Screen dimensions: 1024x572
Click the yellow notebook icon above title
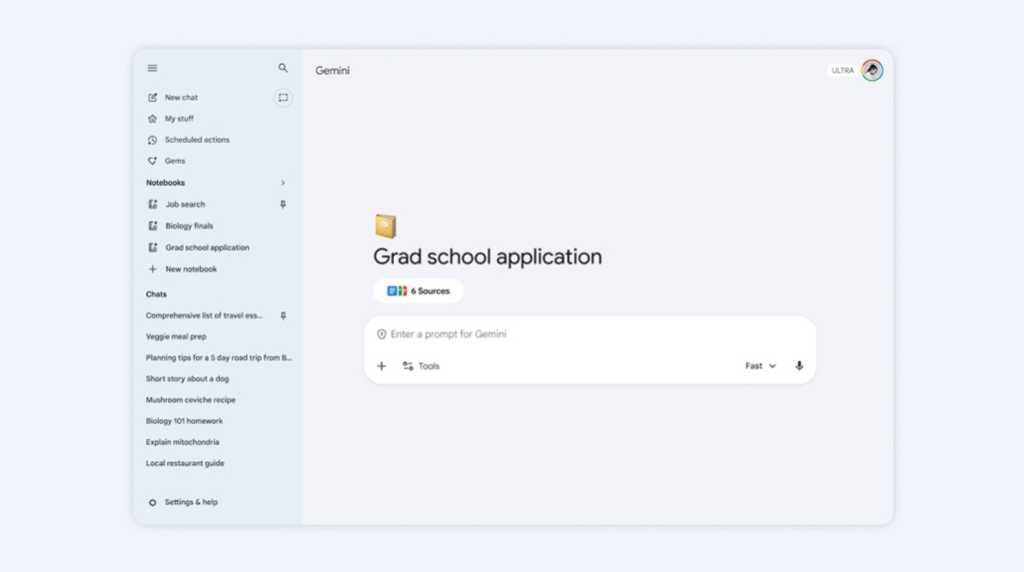[385, 226]
